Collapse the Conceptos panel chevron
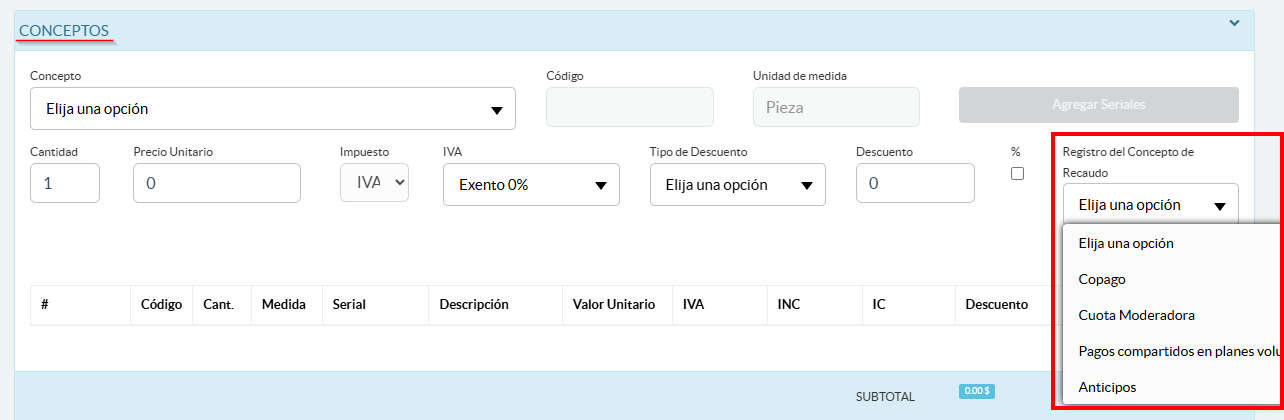Screen dimensions: 1284x420 coord(1234,23)
